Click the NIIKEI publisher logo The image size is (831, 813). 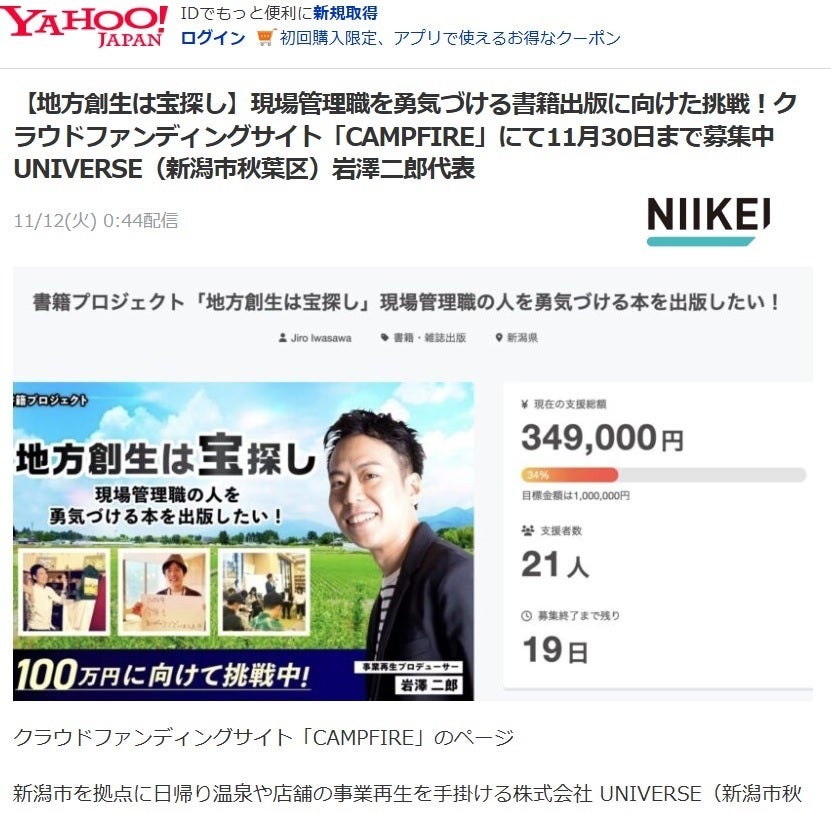[x=709, y=221]
